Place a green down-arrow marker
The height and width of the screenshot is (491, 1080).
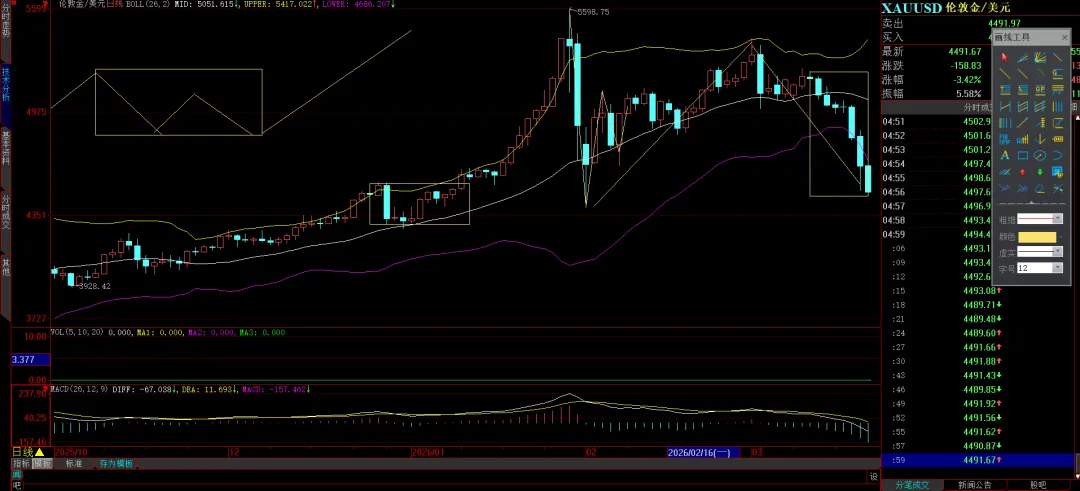1040,172
